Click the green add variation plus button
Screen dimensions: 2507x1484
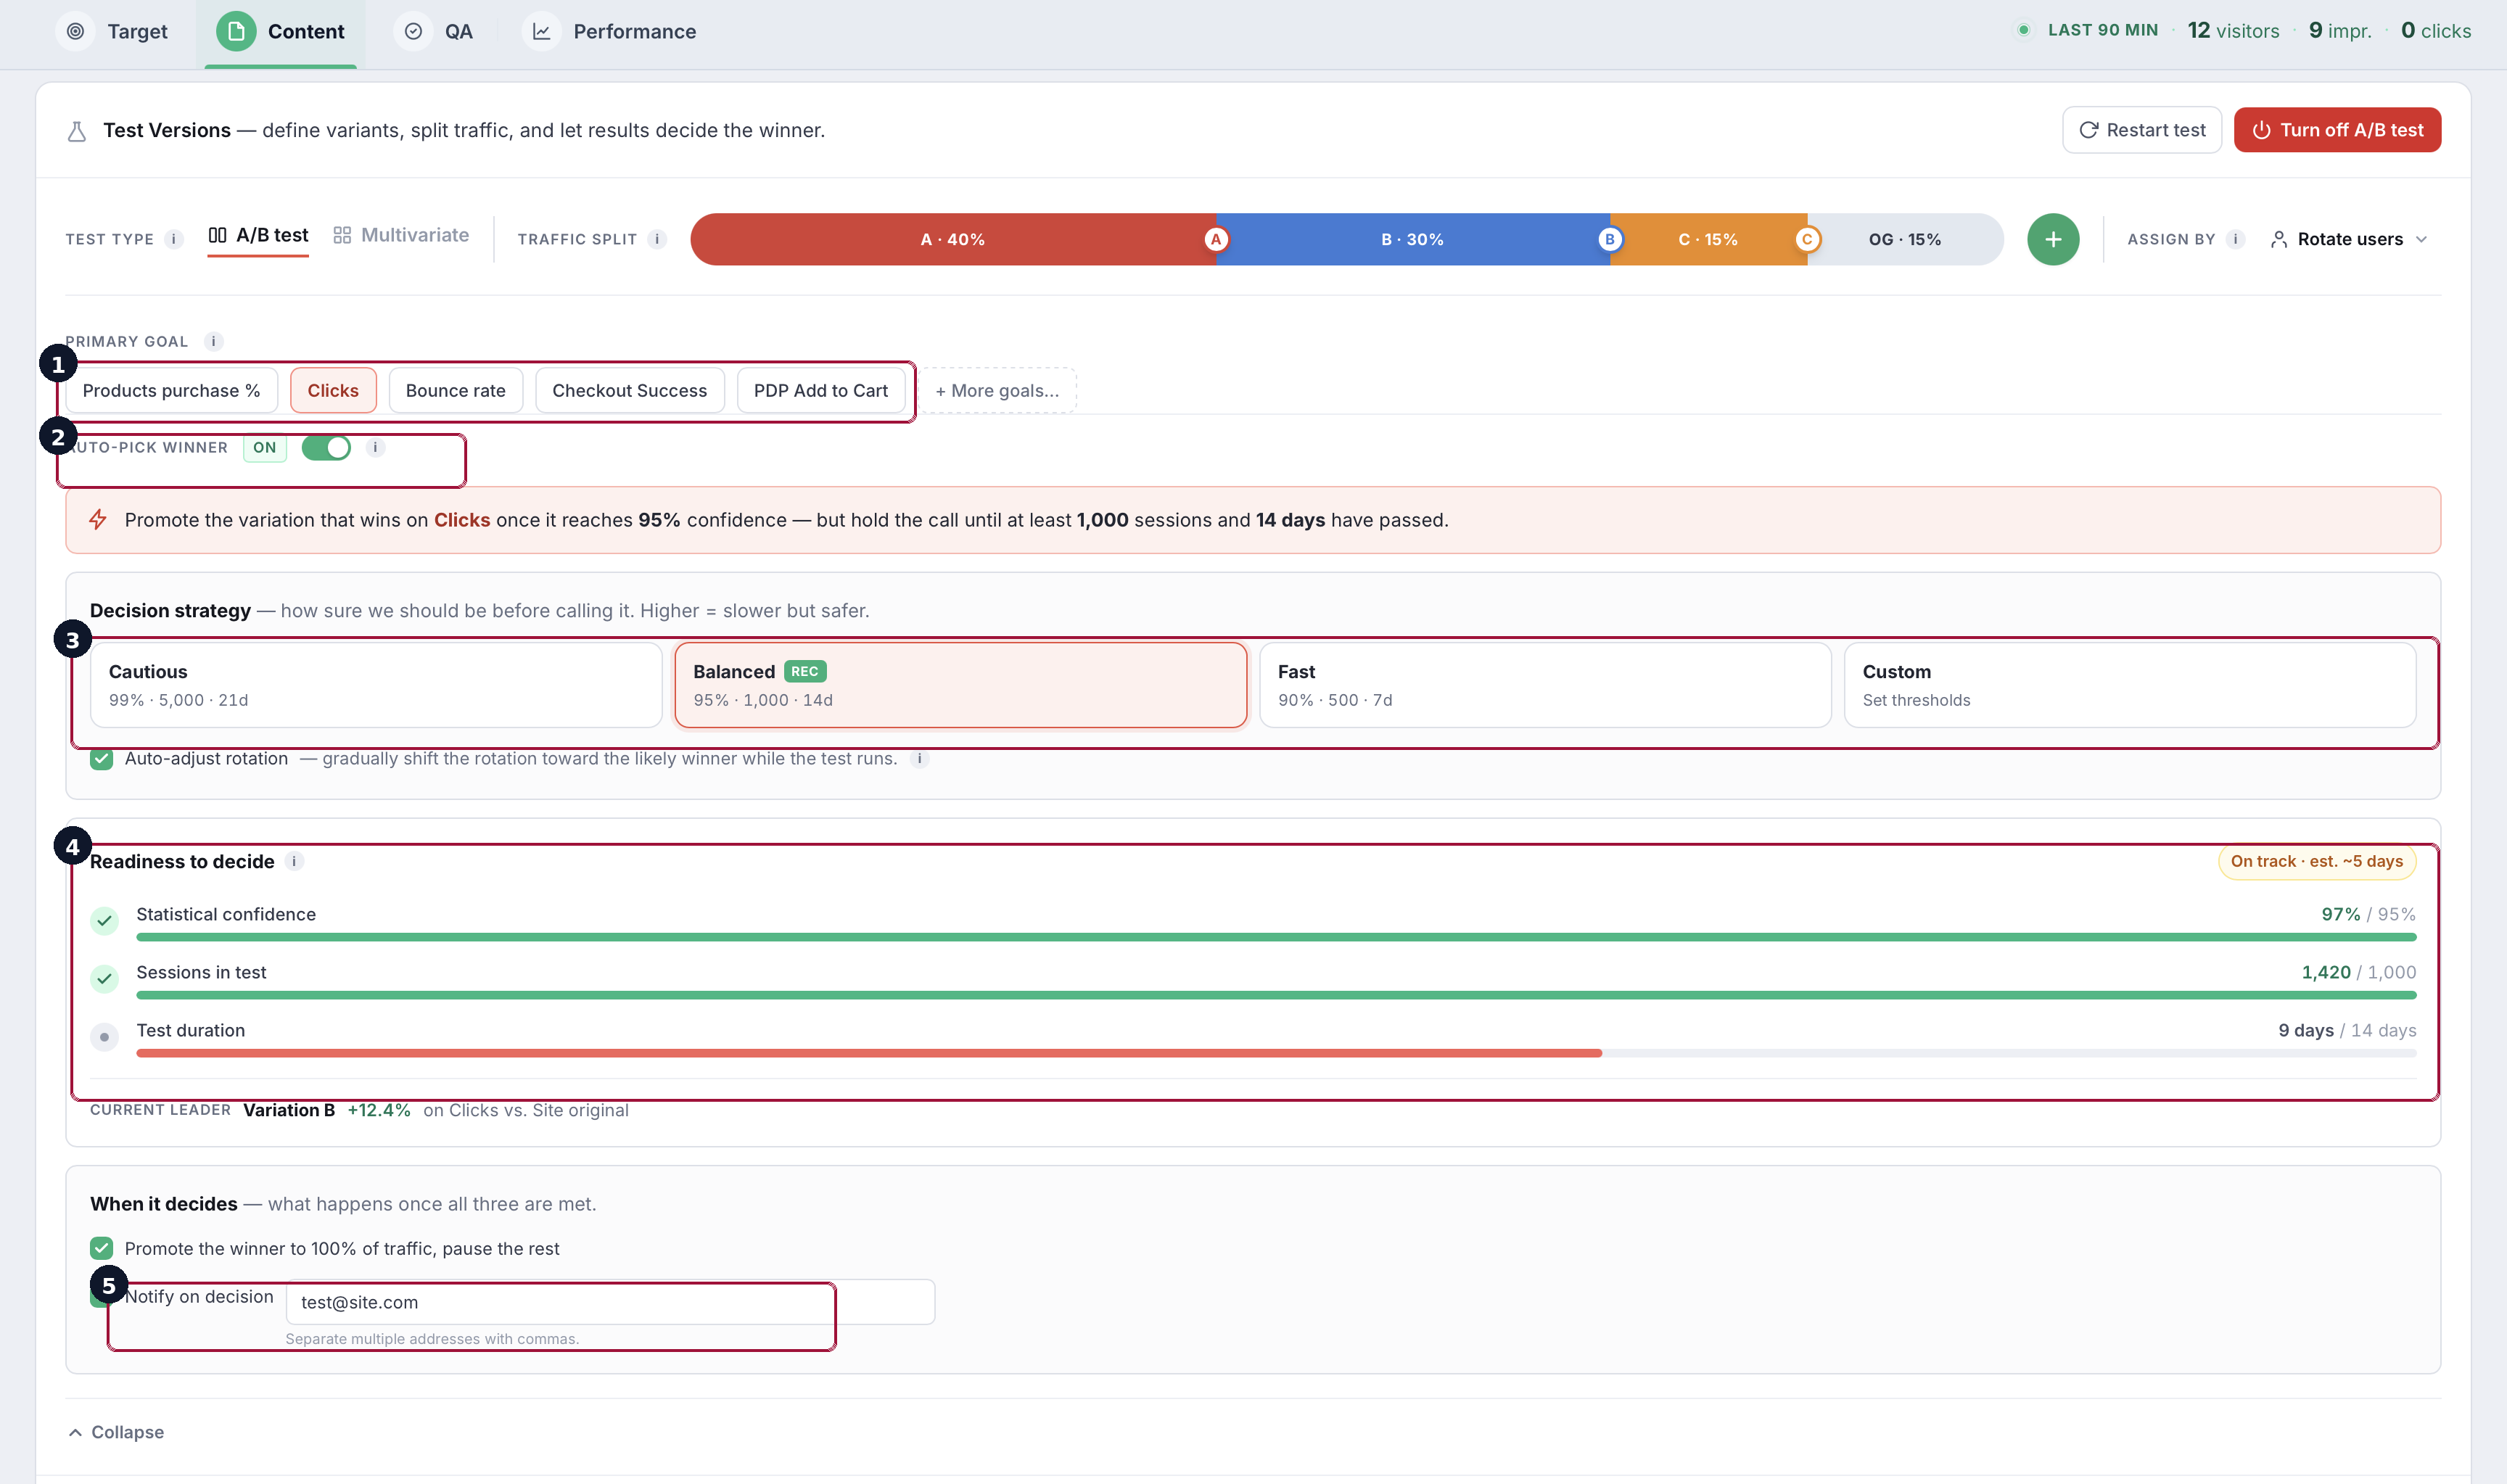(x=2052, y=239)
